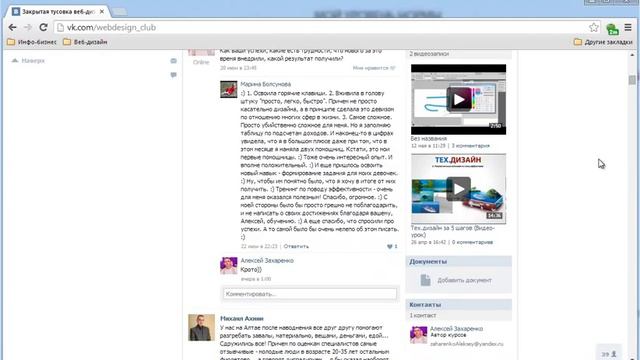Click 'Мне нравится' on the top post

(374, 68)
